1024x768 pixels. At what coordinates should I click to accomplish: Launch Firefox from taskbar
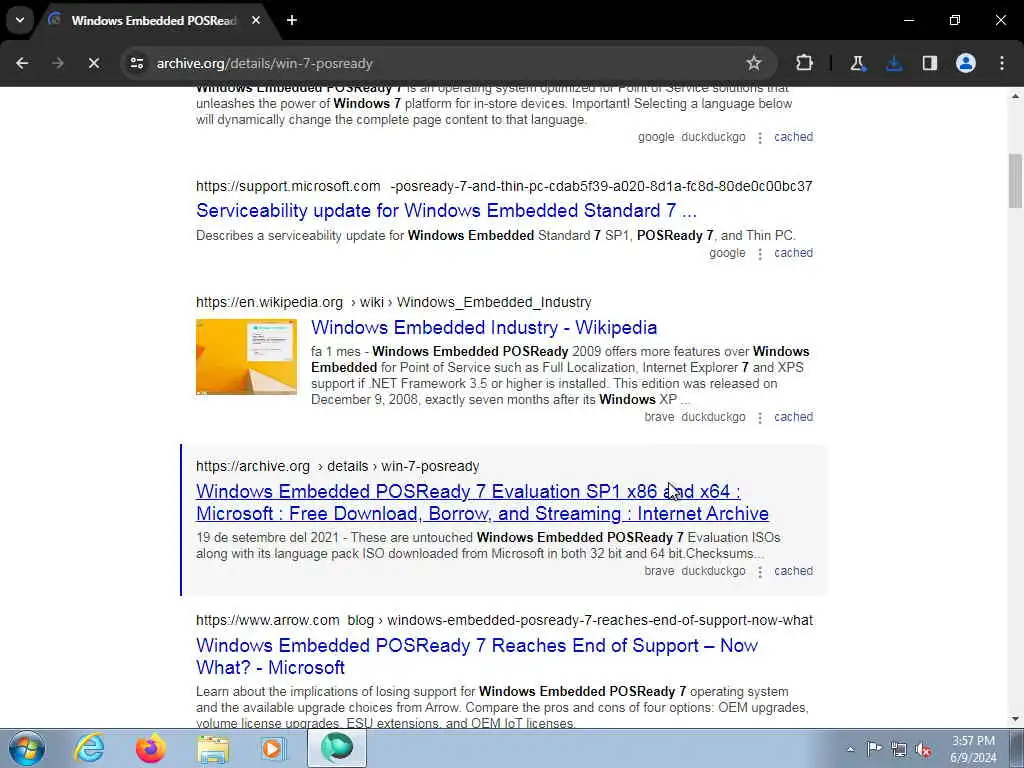click(151, 748)
